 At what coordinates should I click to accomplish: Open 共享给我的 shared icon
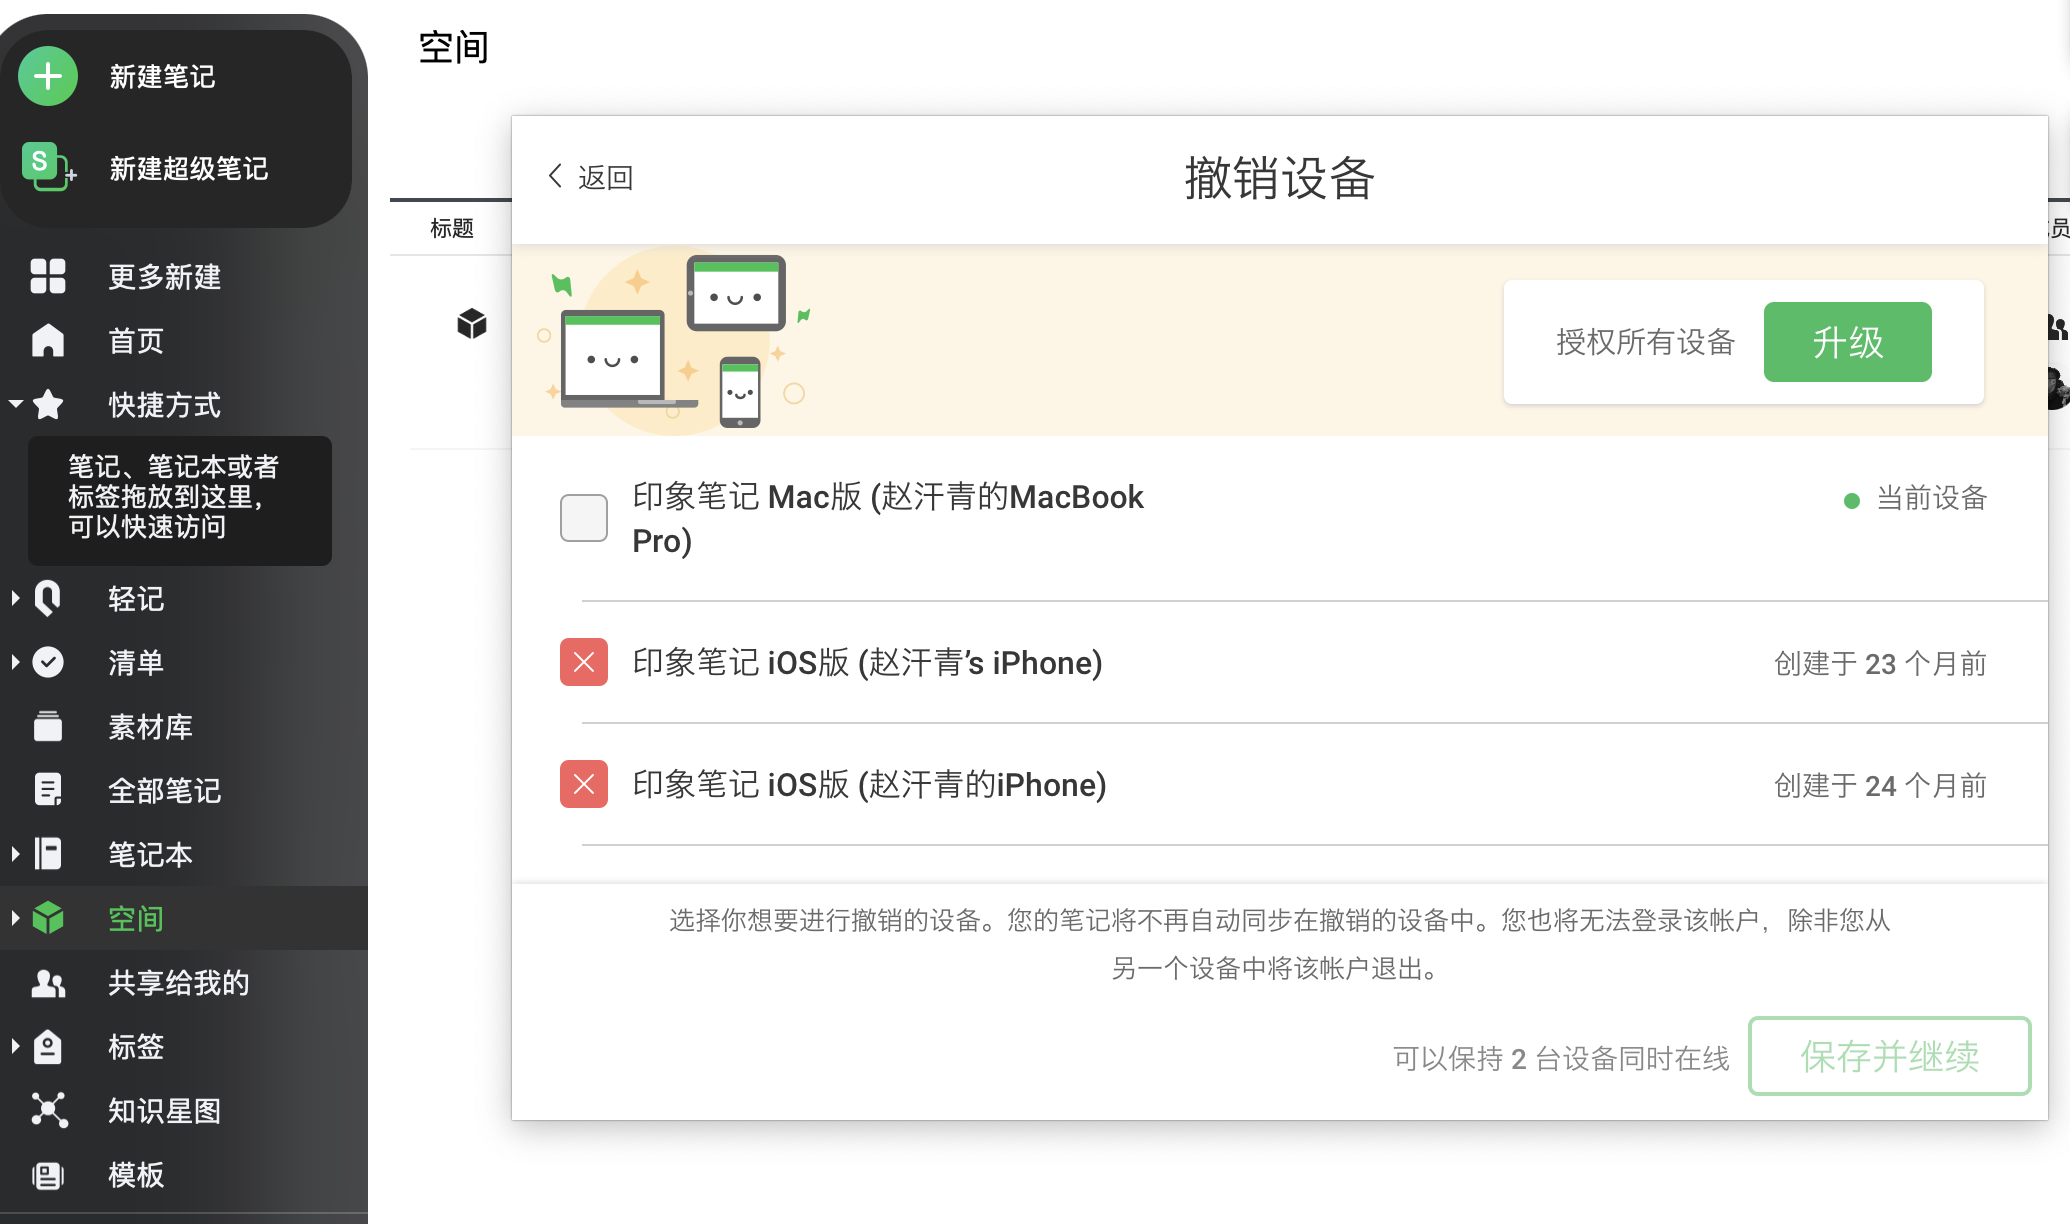(48, 983)
